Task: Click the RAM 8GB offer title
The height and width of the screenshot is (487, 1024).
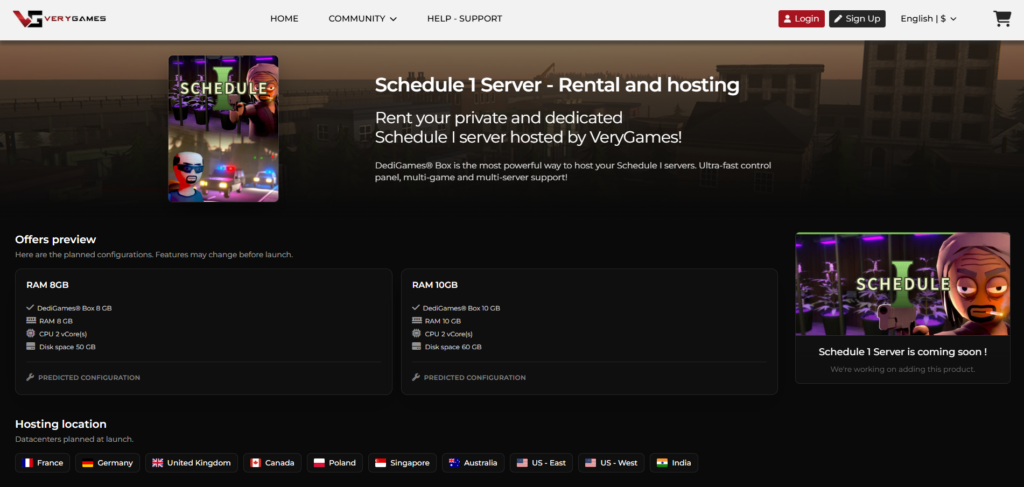Action: (x=48, y=285)
